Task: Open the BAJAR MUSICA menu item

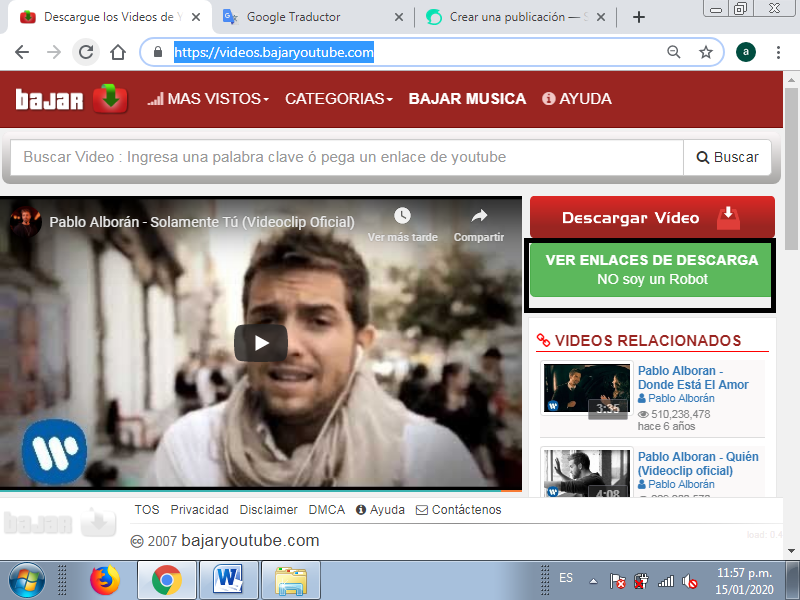Action: [467, 98]
